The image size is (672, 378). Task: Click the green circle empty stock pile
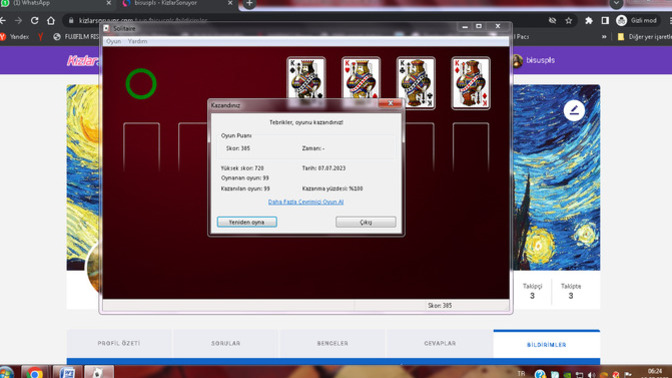[141, 84]
